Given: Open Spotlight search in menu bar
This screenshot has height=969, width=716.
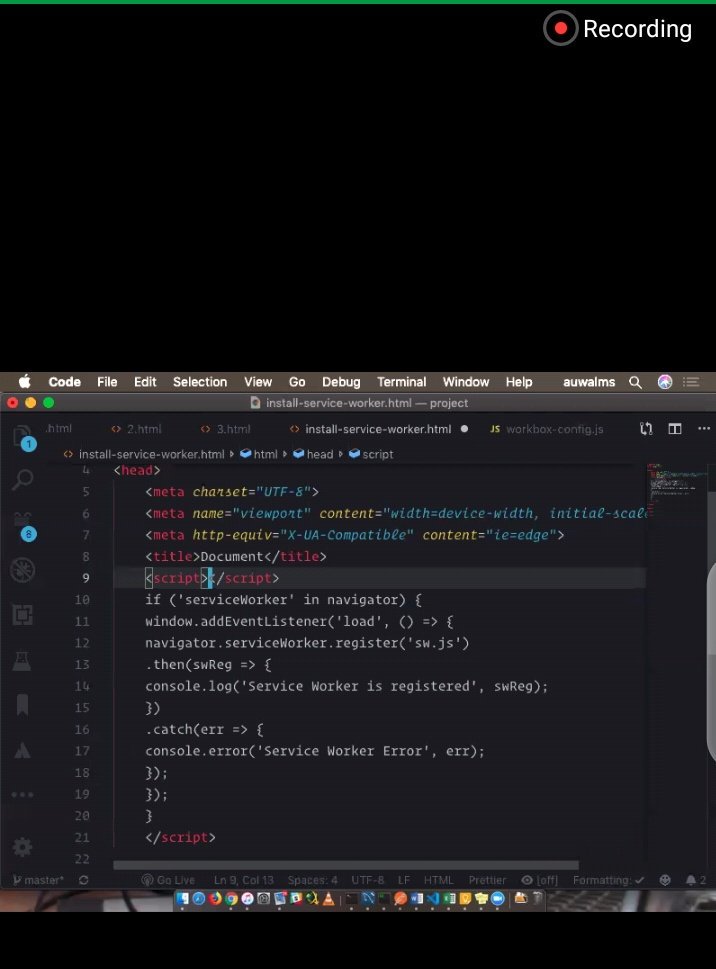Looking at the screenshot, I should pos(635,383).
